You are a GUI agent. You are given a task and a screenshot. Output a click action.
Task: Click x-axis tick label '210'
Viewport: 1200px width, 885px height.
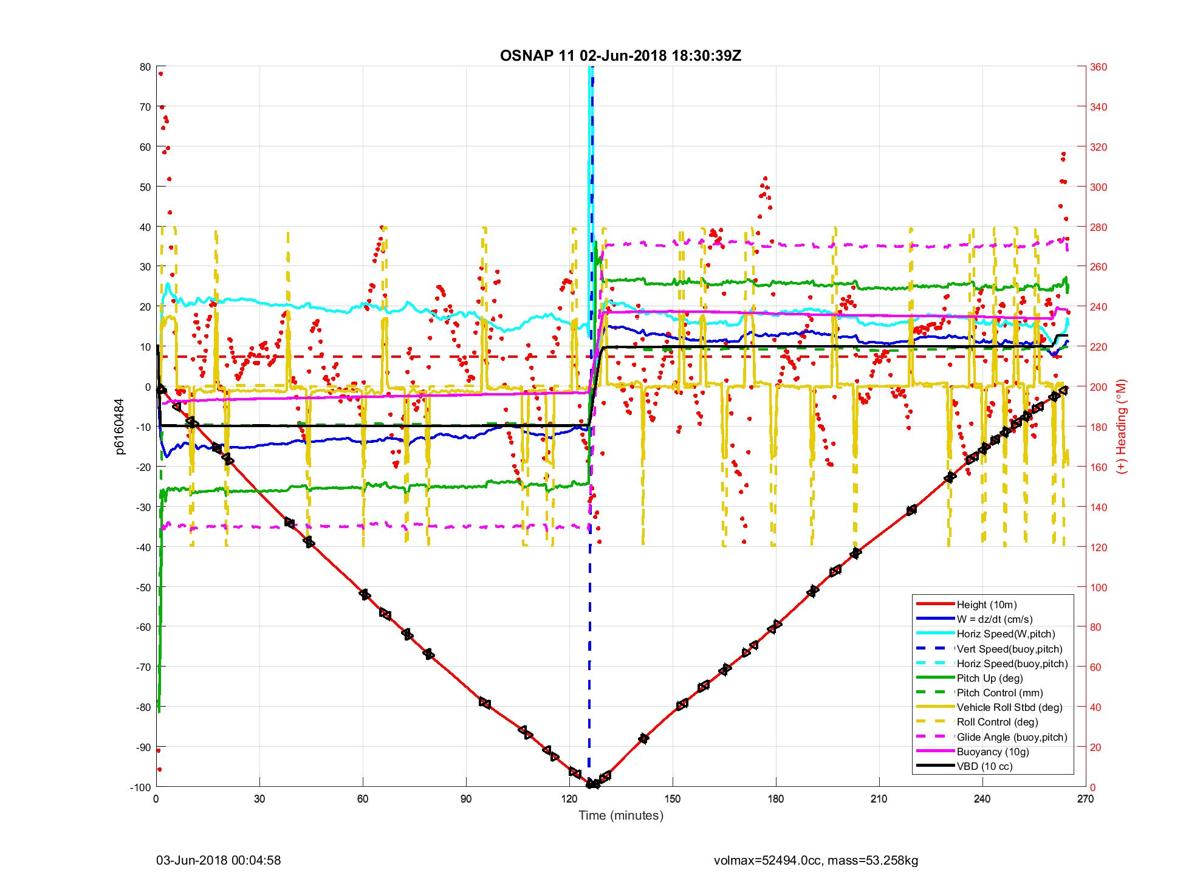(x=879, y=798)
